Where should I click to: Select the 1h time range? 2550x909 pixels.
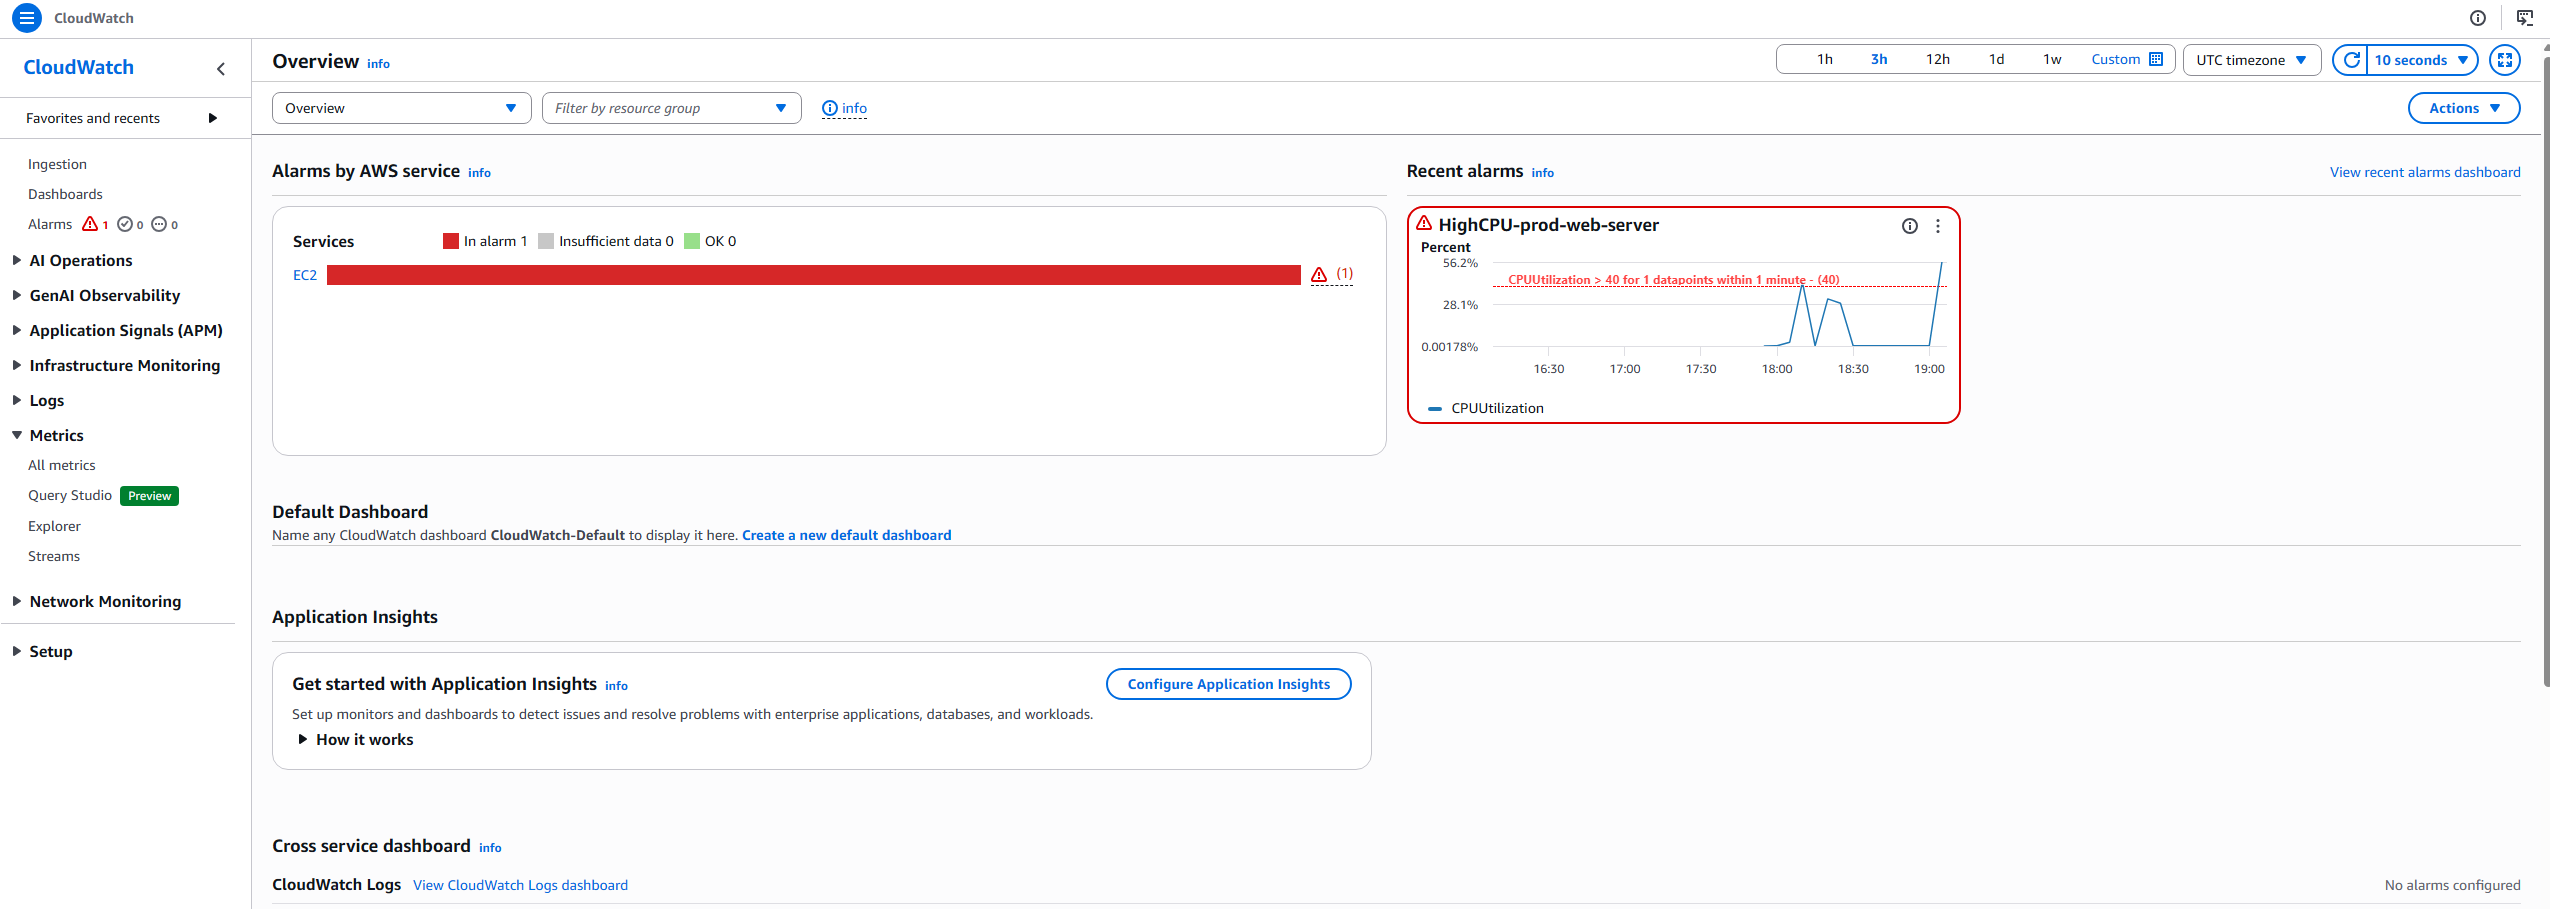coord(1824,60)
